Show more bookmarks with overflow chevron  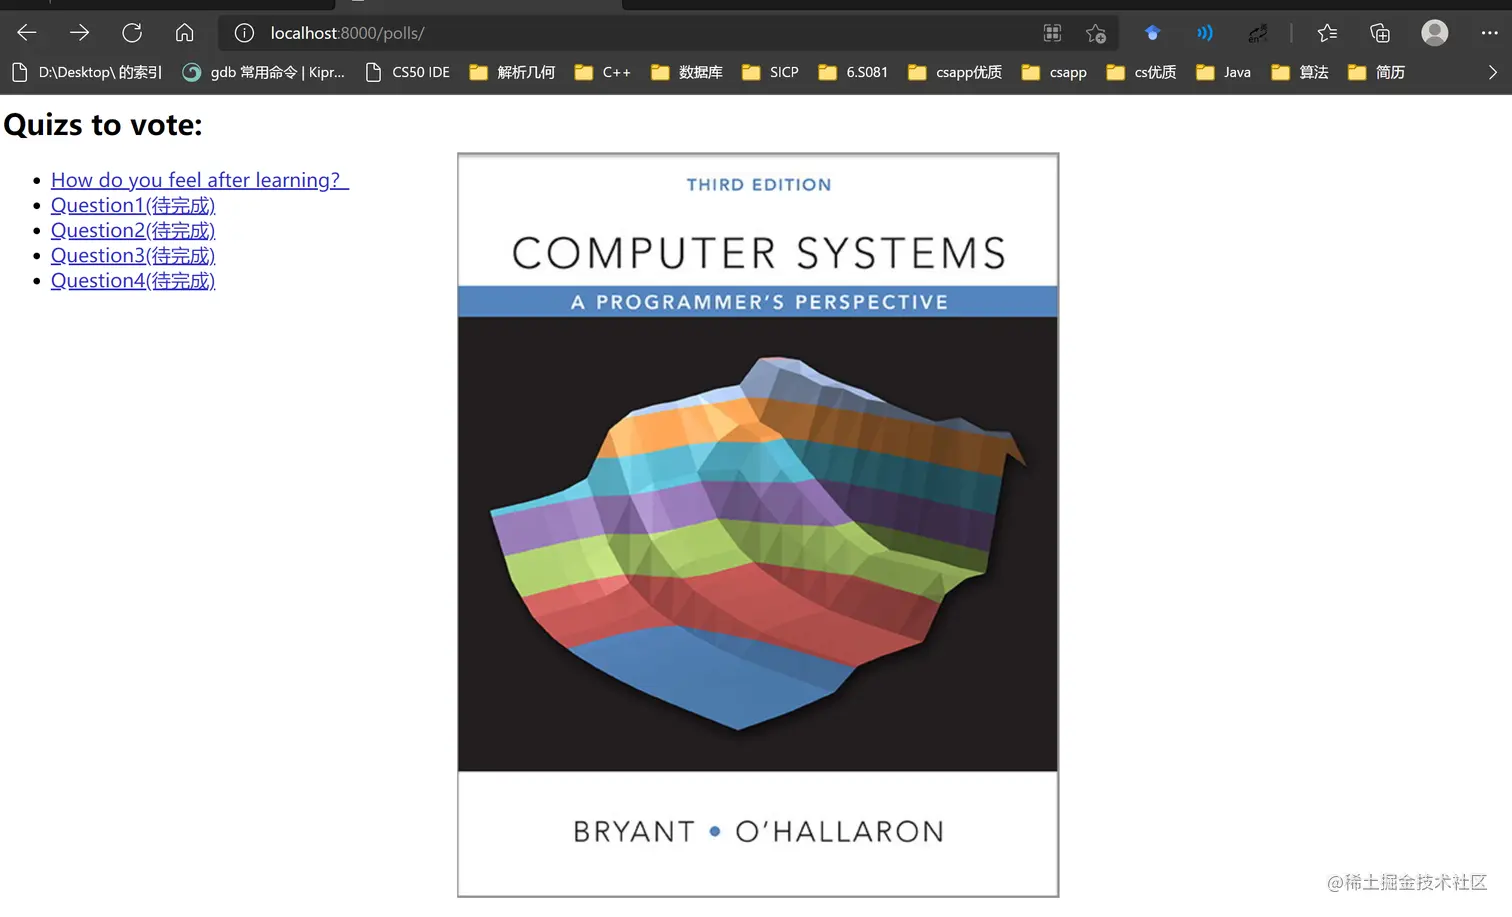point(1493,72)
